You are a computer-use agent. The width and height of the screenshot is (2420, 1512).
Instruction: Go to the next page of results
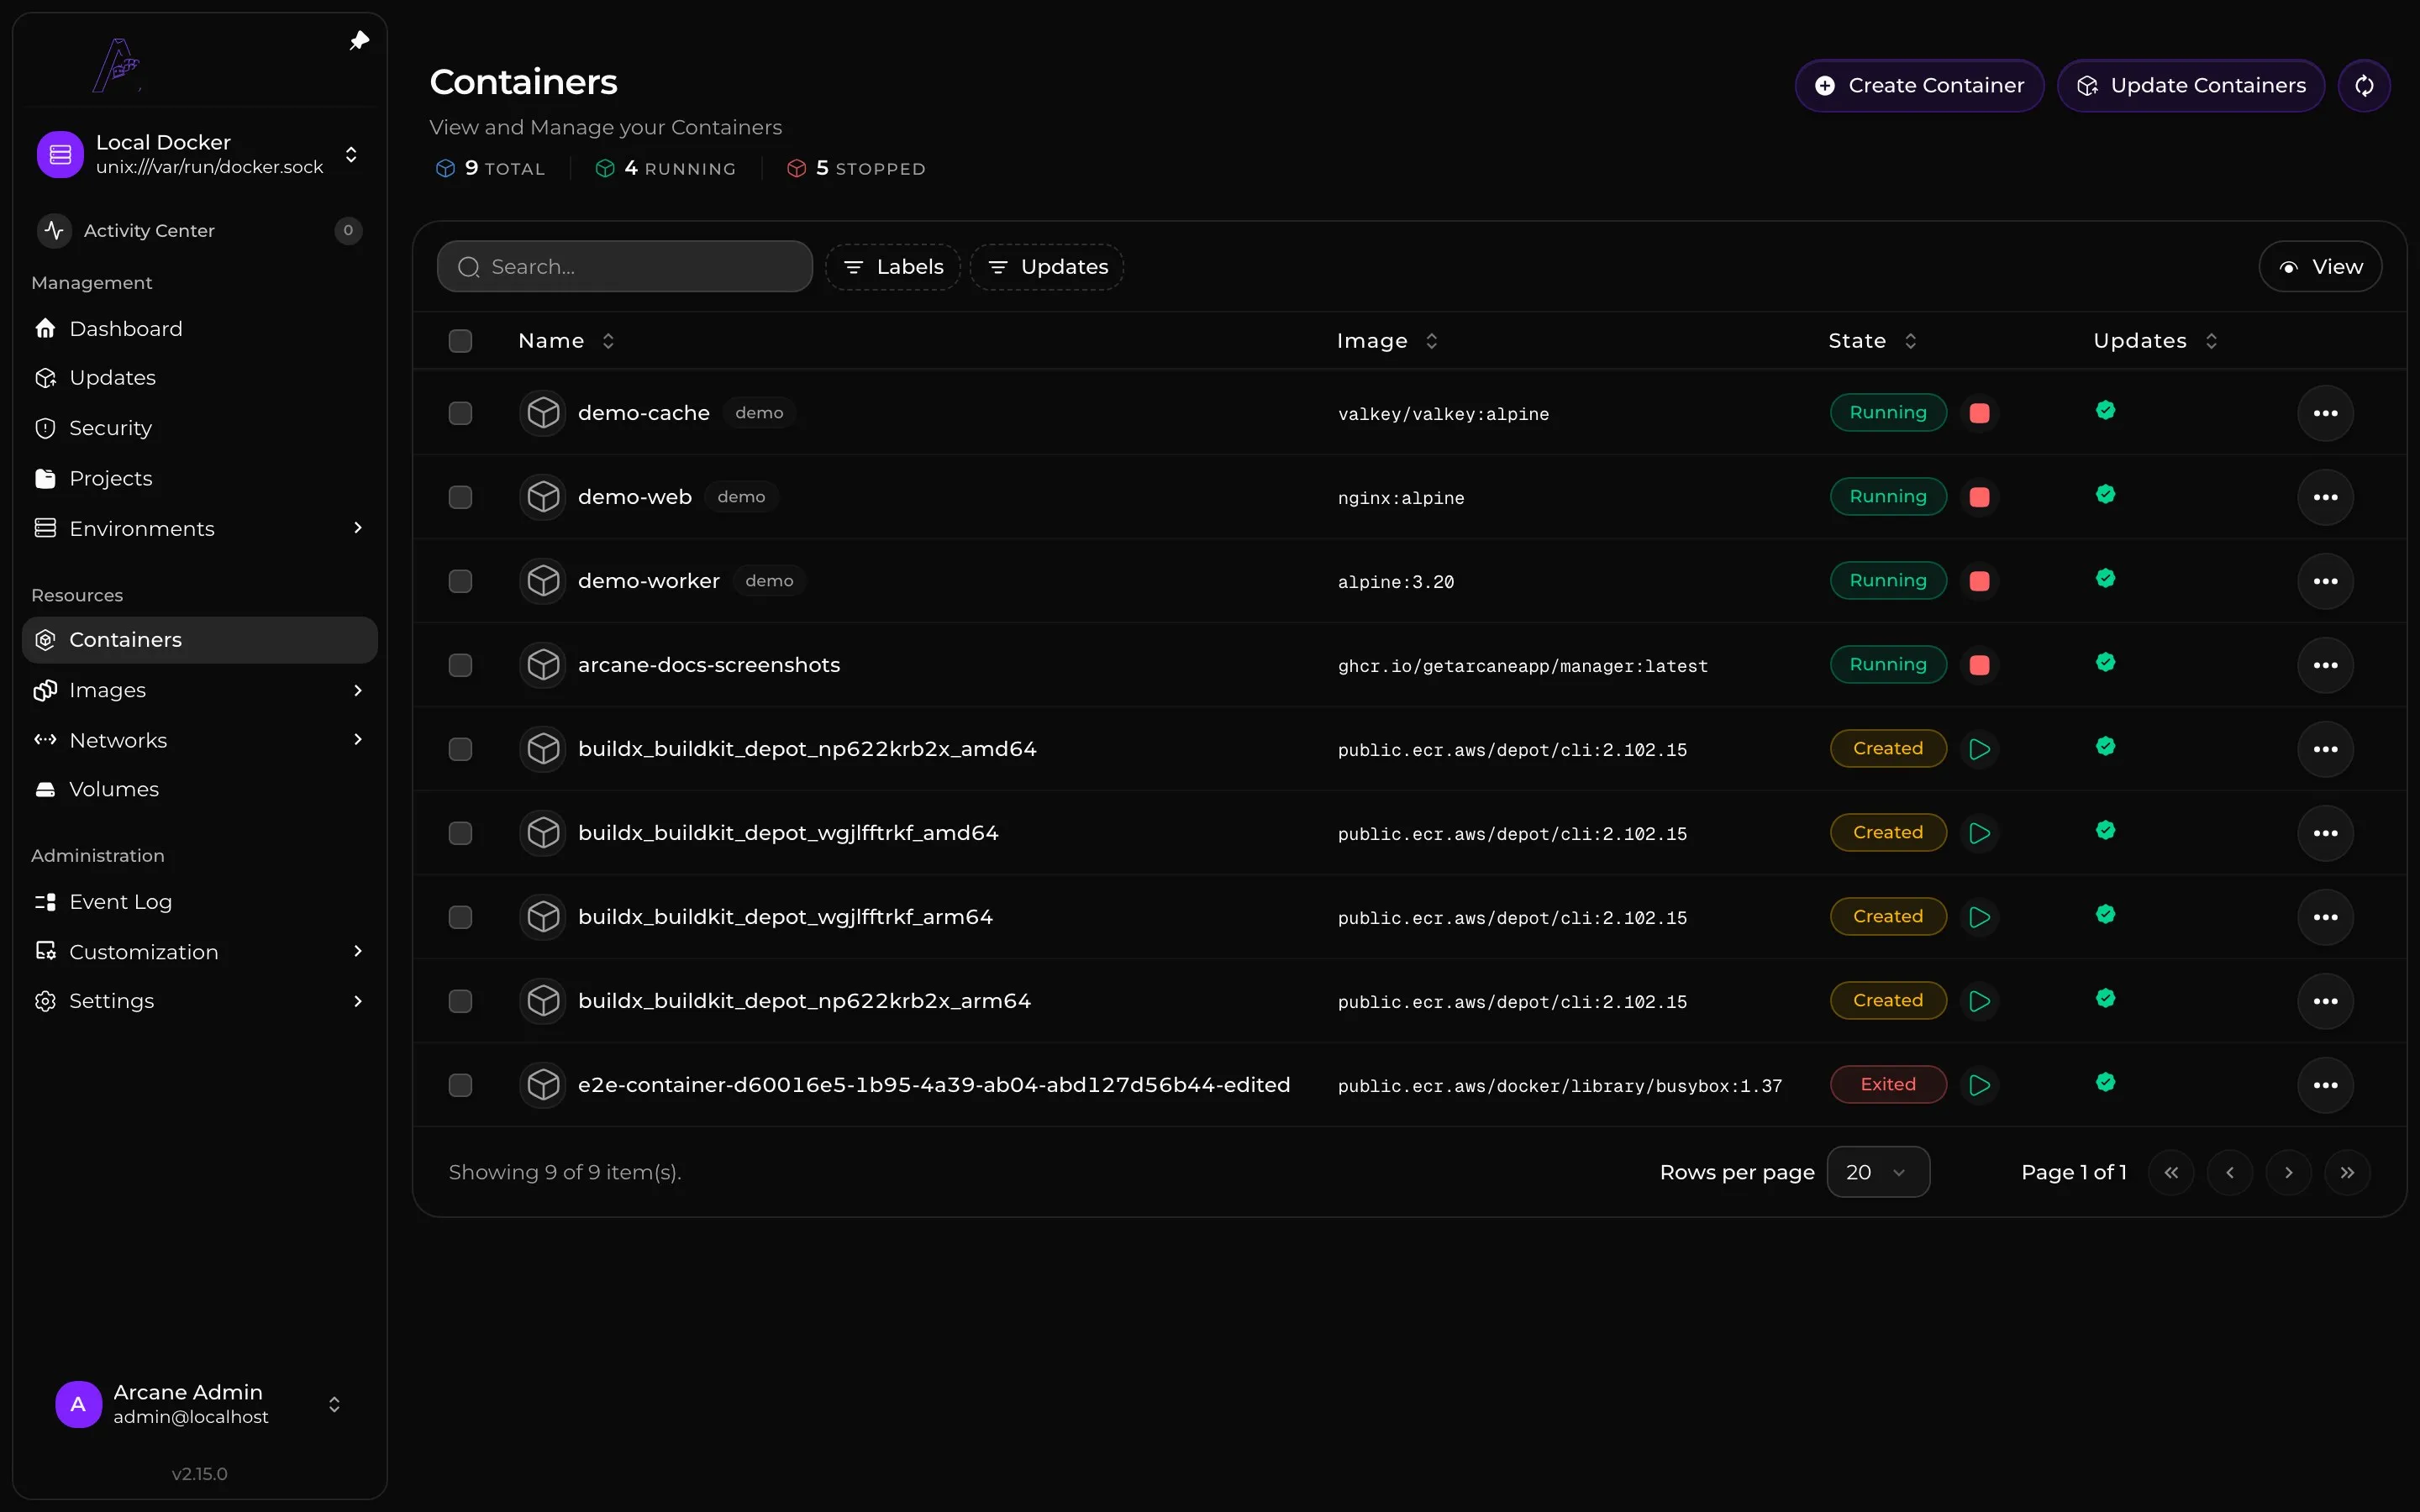tap(2288, 1172)
